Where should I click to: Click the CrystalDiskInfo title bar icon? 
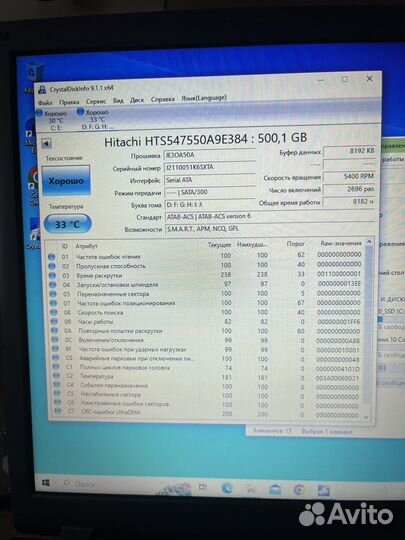(42, 90)
